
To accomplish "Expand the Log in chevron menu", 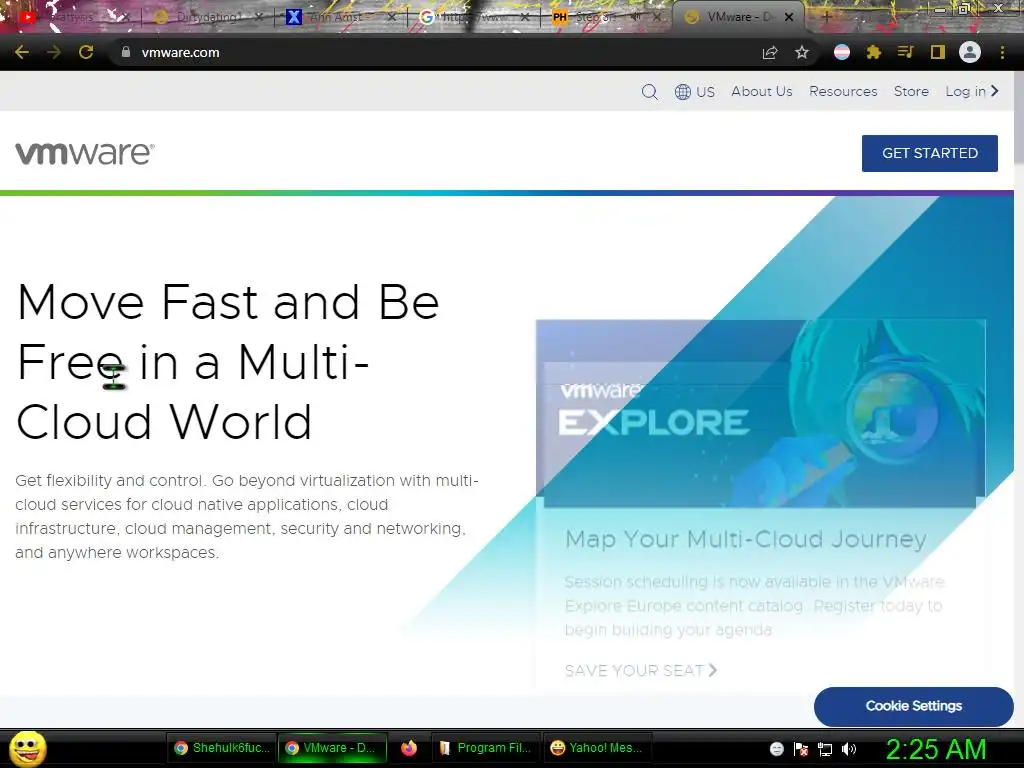I will (972, 91).
